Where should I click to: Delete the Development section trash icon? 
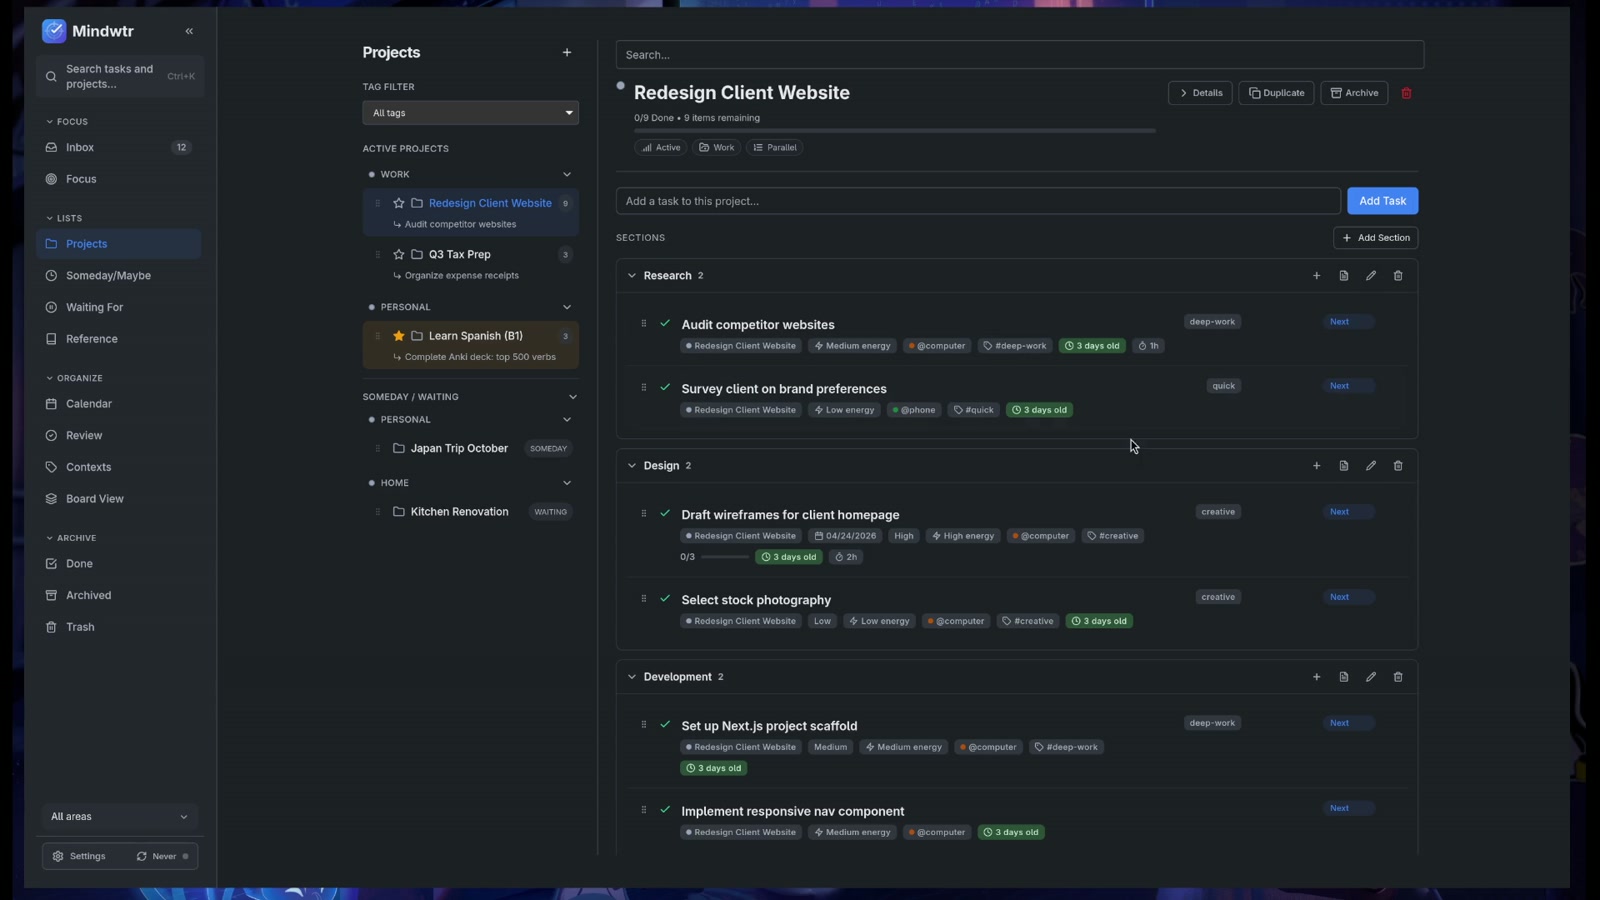[x=1398, y=677]
